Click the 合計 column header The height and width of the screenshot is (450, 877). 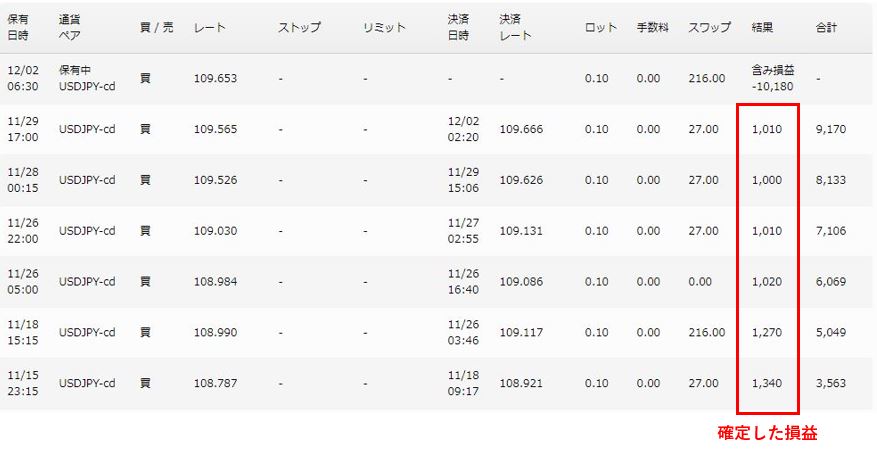[x=826, y=27]
